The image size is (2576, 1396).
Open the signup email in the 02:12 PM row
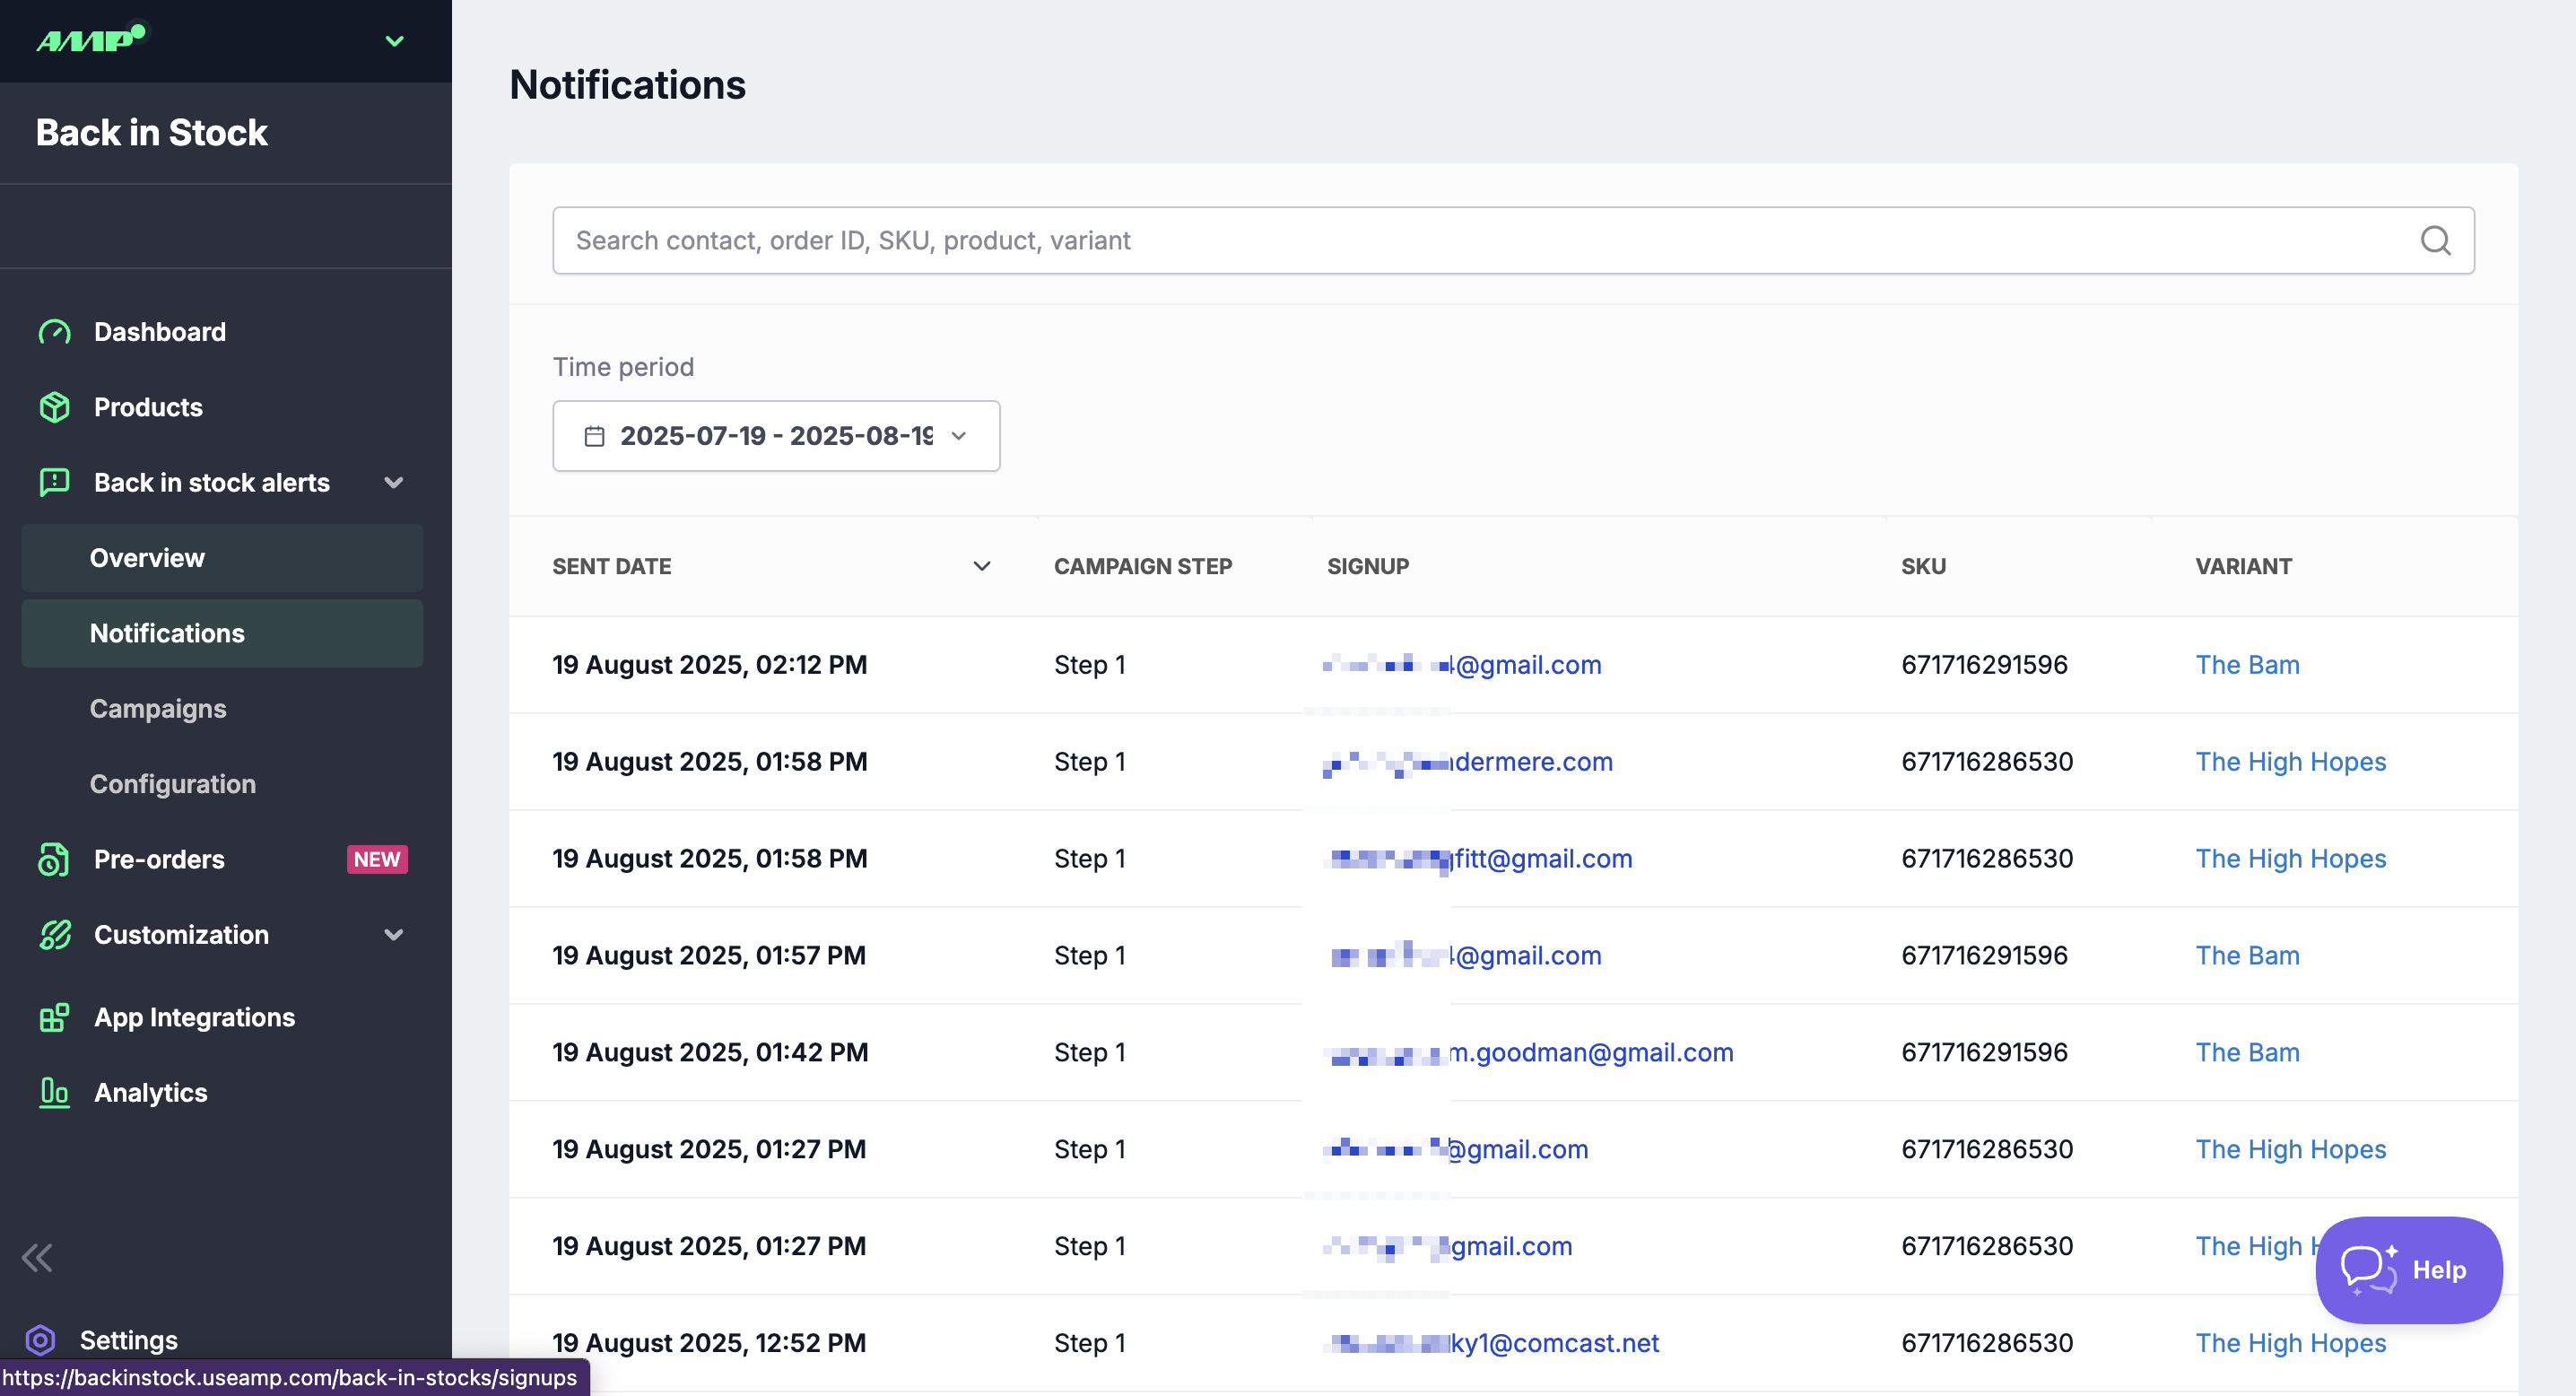coord(1463,665)
